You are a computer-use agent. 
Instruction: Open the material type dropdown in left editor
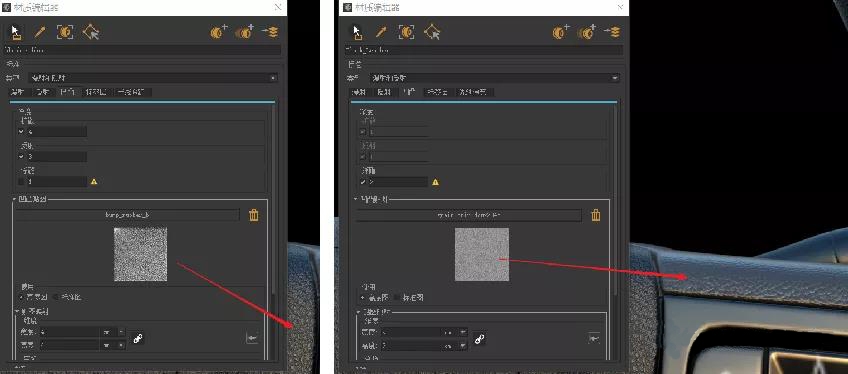pos(153,78)
